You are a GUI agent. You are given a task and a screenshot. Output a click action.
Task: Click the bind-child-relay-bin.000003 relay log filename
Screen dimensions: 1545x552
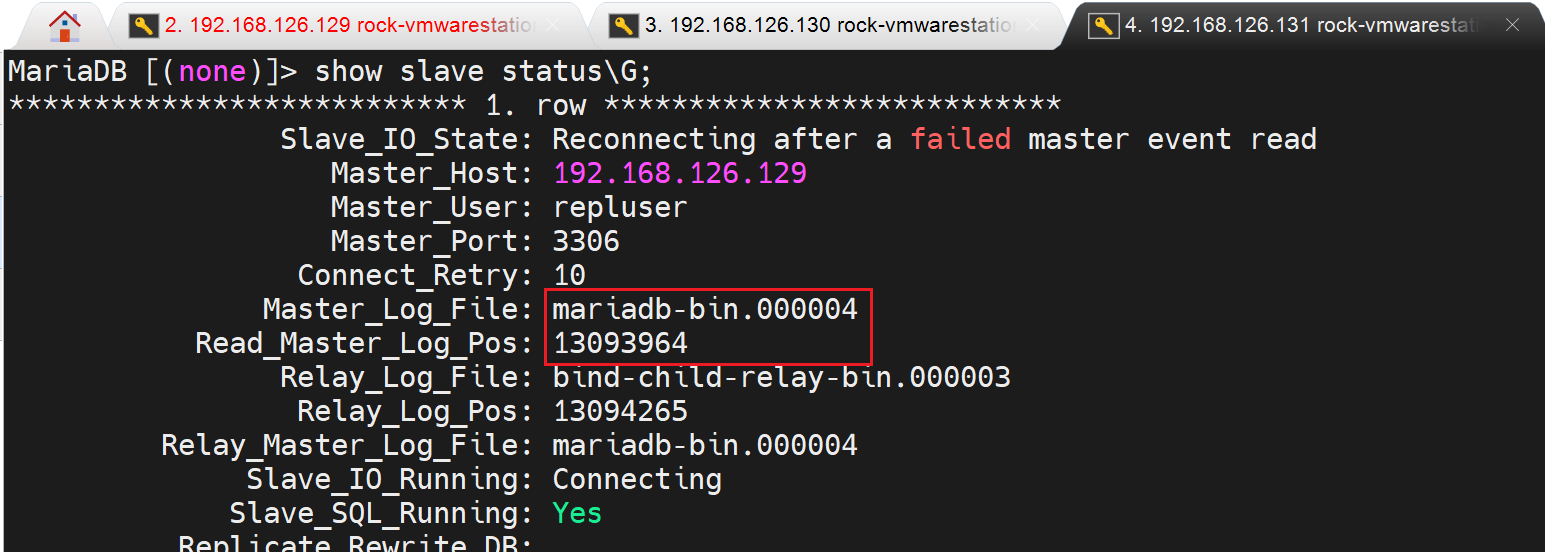[781, 378]
